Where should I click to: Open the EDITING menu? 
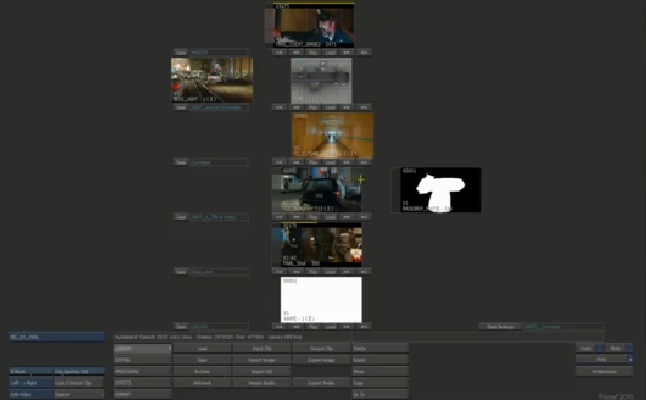[142, 360]
